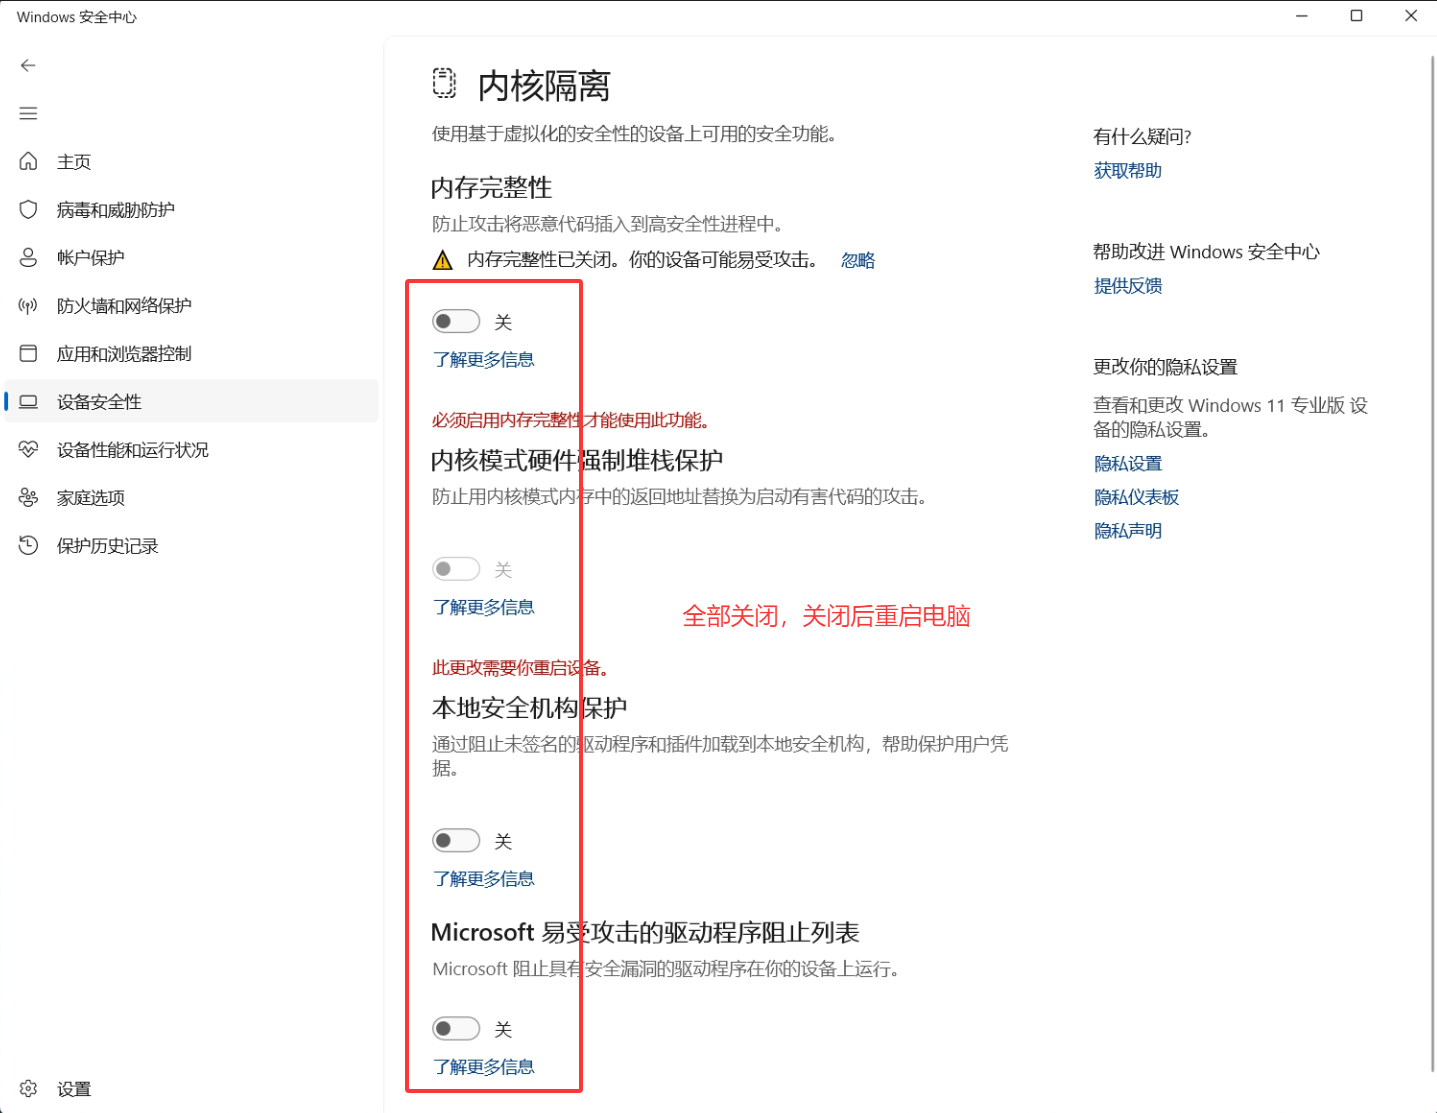Screen dimensions: 1437x1113
Task: Turn on 本地安全机构保护
Action: coord(456,840)
